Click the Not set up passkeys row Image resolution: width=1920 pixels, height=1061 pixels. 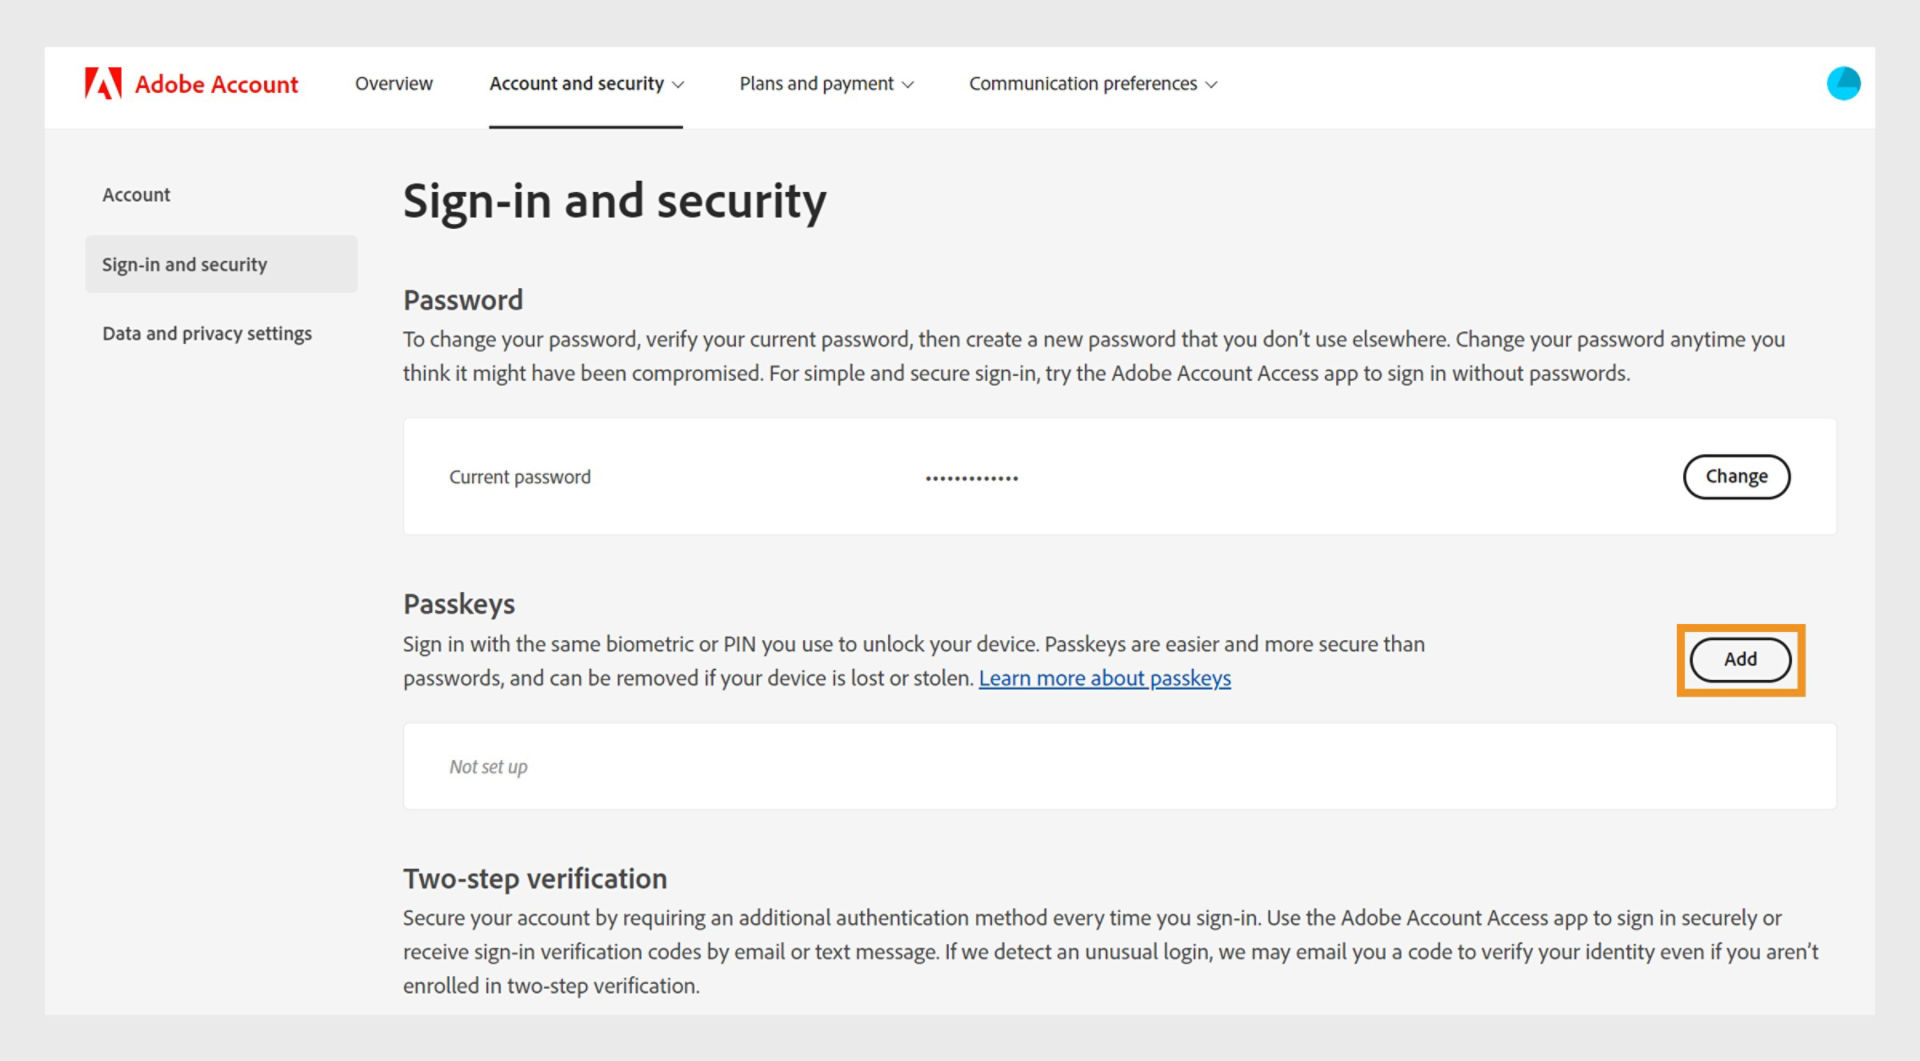click(1119, 766)
